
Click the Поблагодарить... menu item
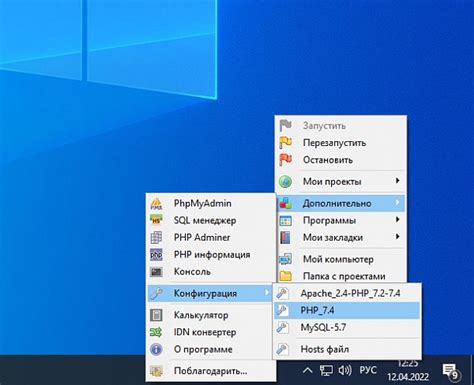click(211, 371)
